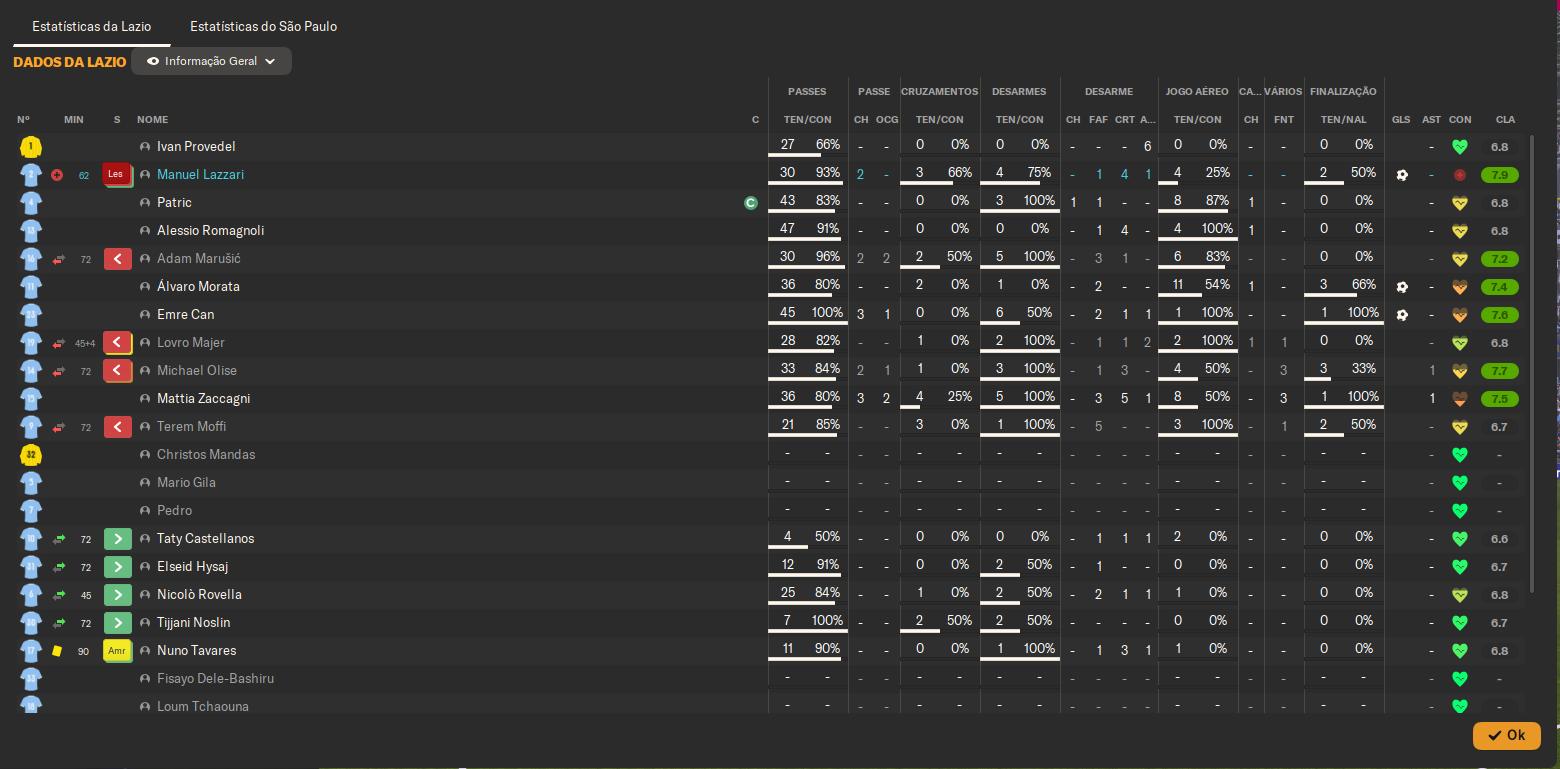Click the FINALIZAÇÃO column group header
This screenshot has width=1560, height=769.
coord(1343,92)
